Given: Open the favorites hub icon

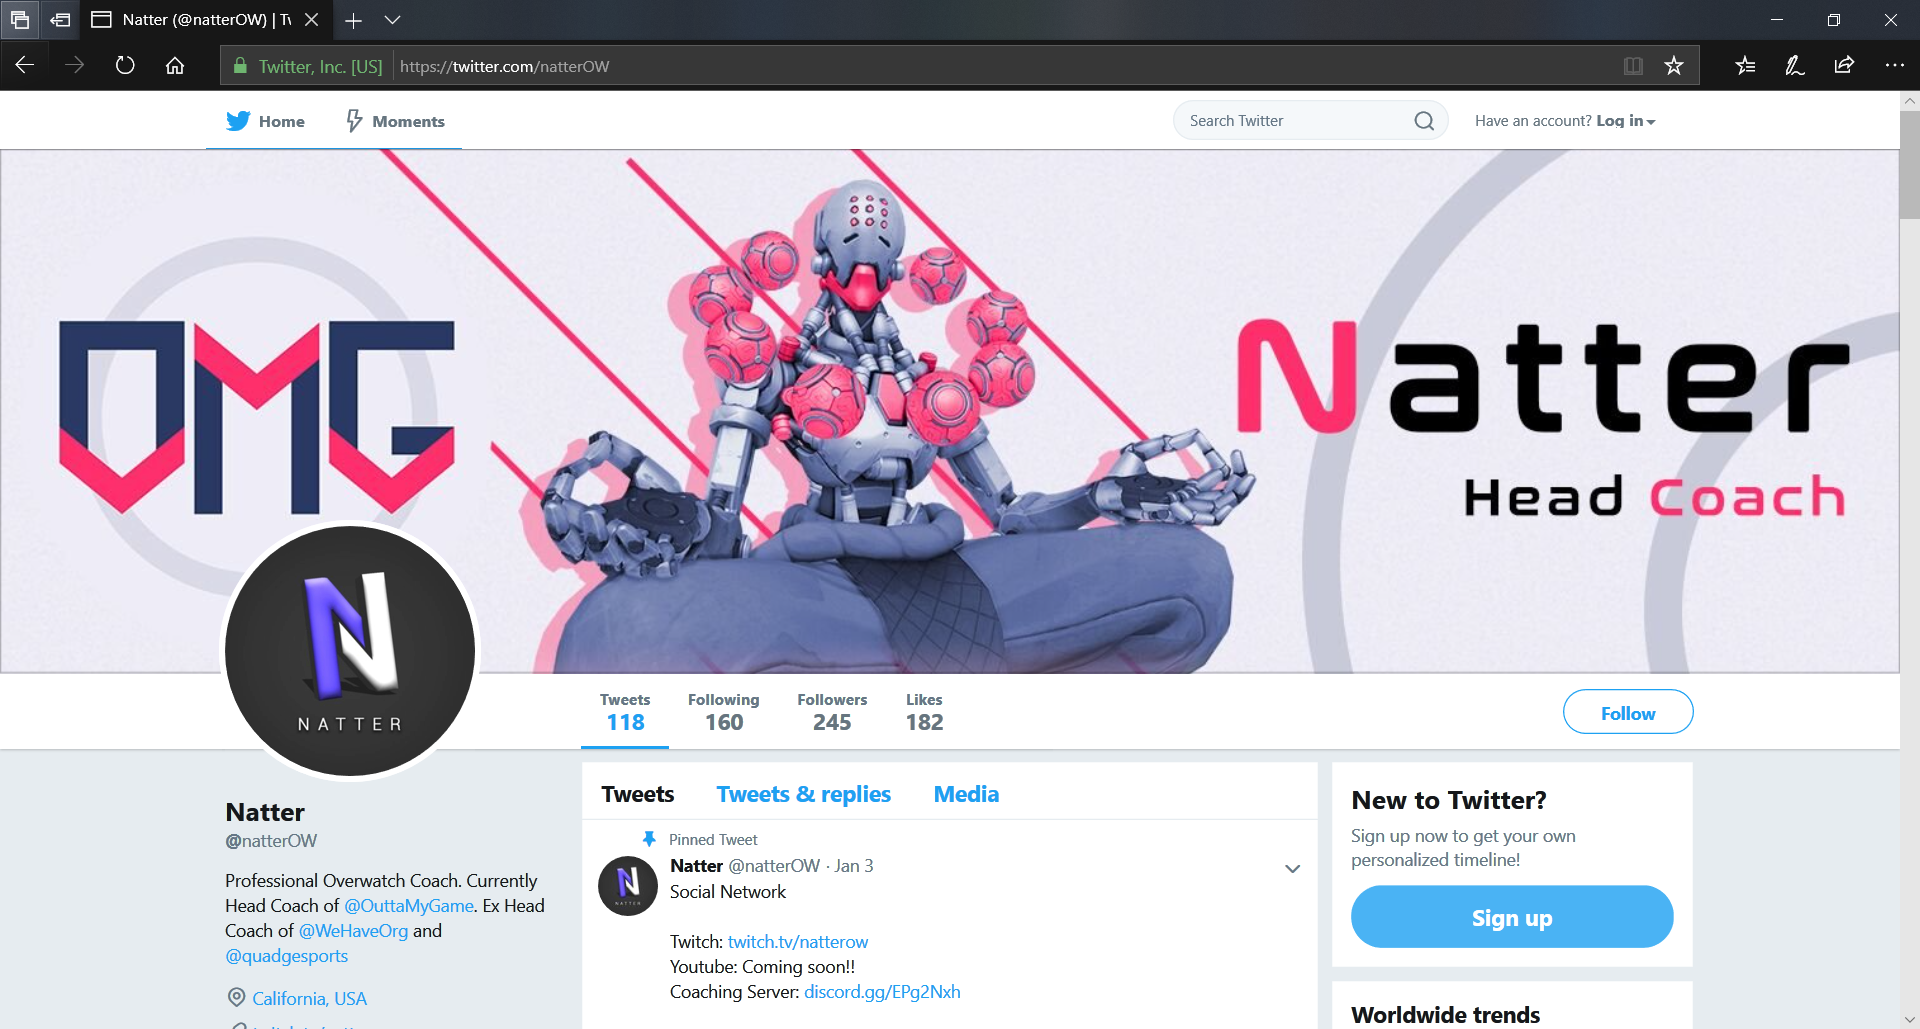Looking at the screenshot, I should point(1745,66).
